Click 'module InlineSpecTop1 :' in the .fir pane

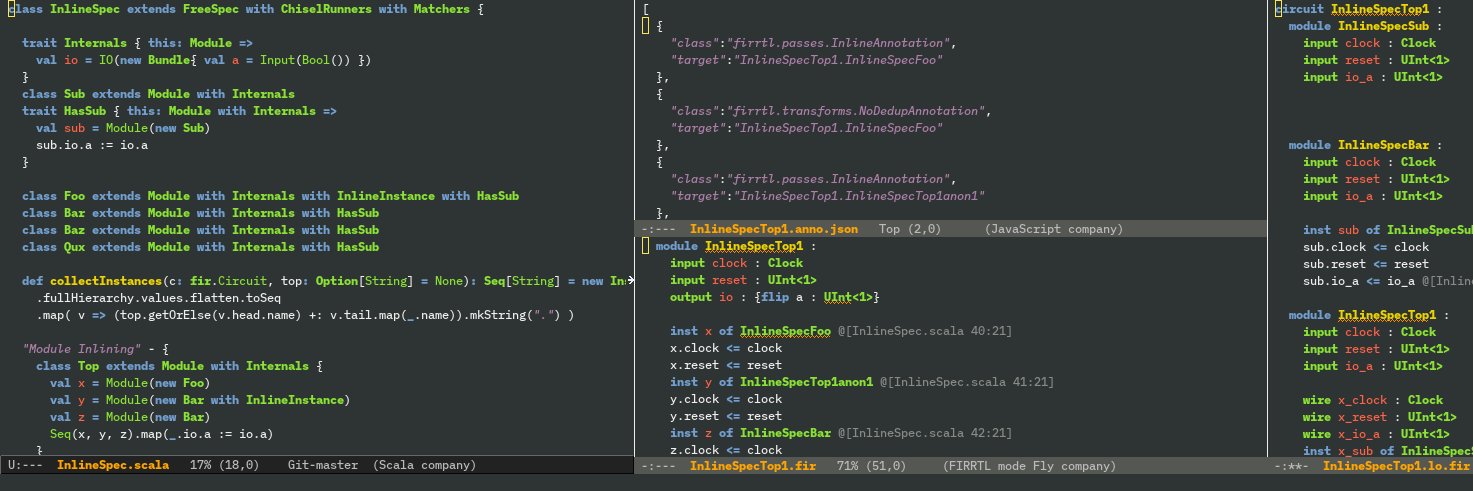tap(737, 246)
